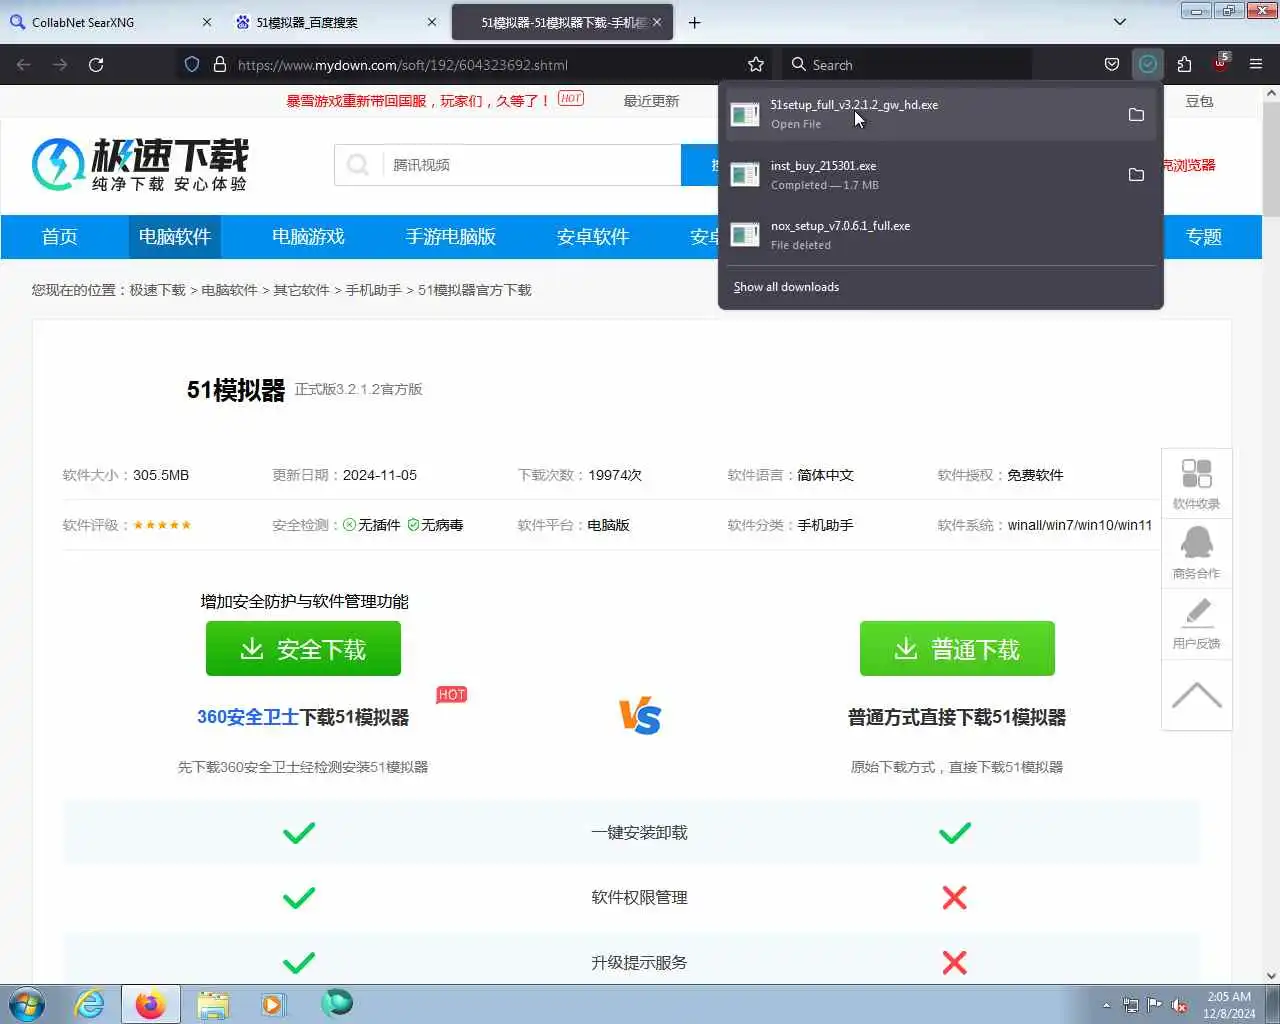1280x1024 pixels.
Task: Open 专题 navigation menu item
Action: click(1204, 237)
